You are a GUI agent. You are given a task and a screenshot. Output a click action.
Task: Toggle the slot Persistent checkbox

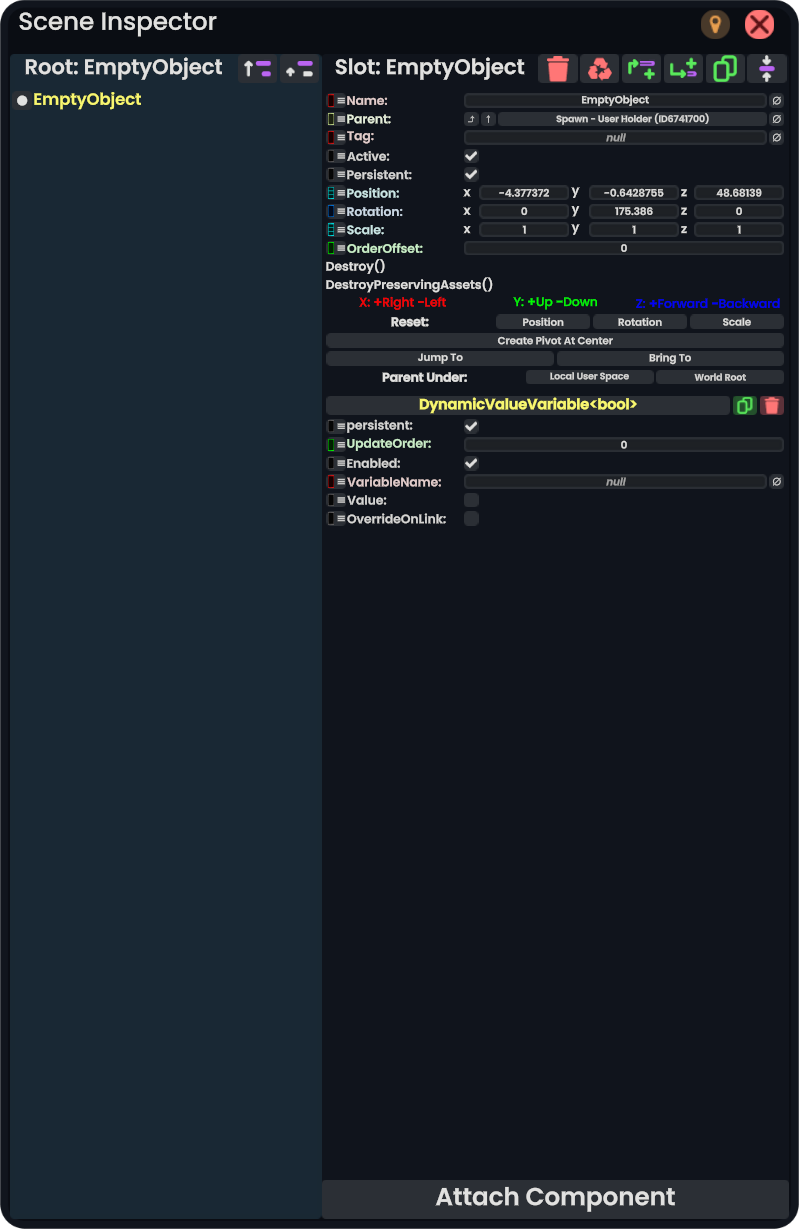pyautogui.click(x=471, y=175)
